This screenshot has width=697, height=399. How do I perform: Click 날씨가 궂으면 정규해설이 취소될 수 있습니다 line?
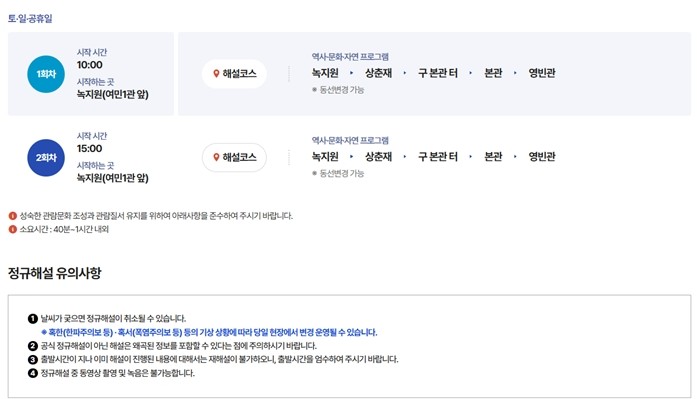113,319
